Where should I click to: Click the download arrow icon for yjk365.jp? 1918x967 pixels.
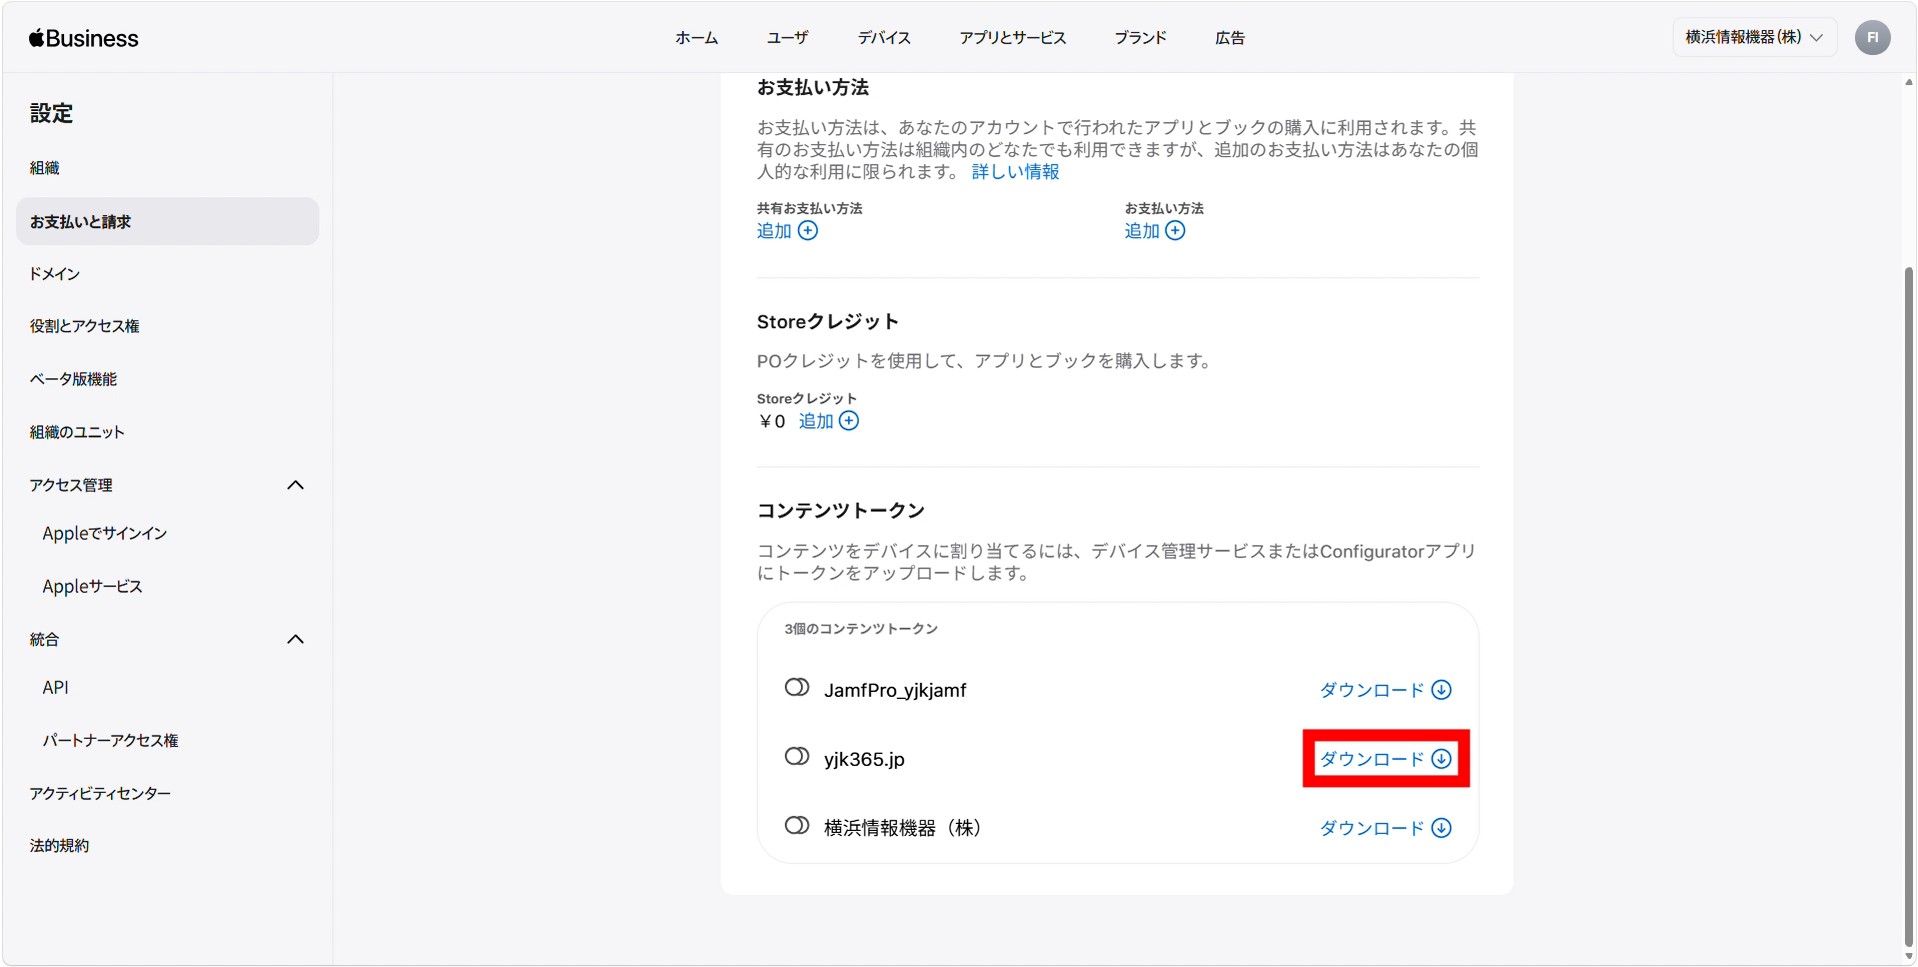[x=1441, y=759]
